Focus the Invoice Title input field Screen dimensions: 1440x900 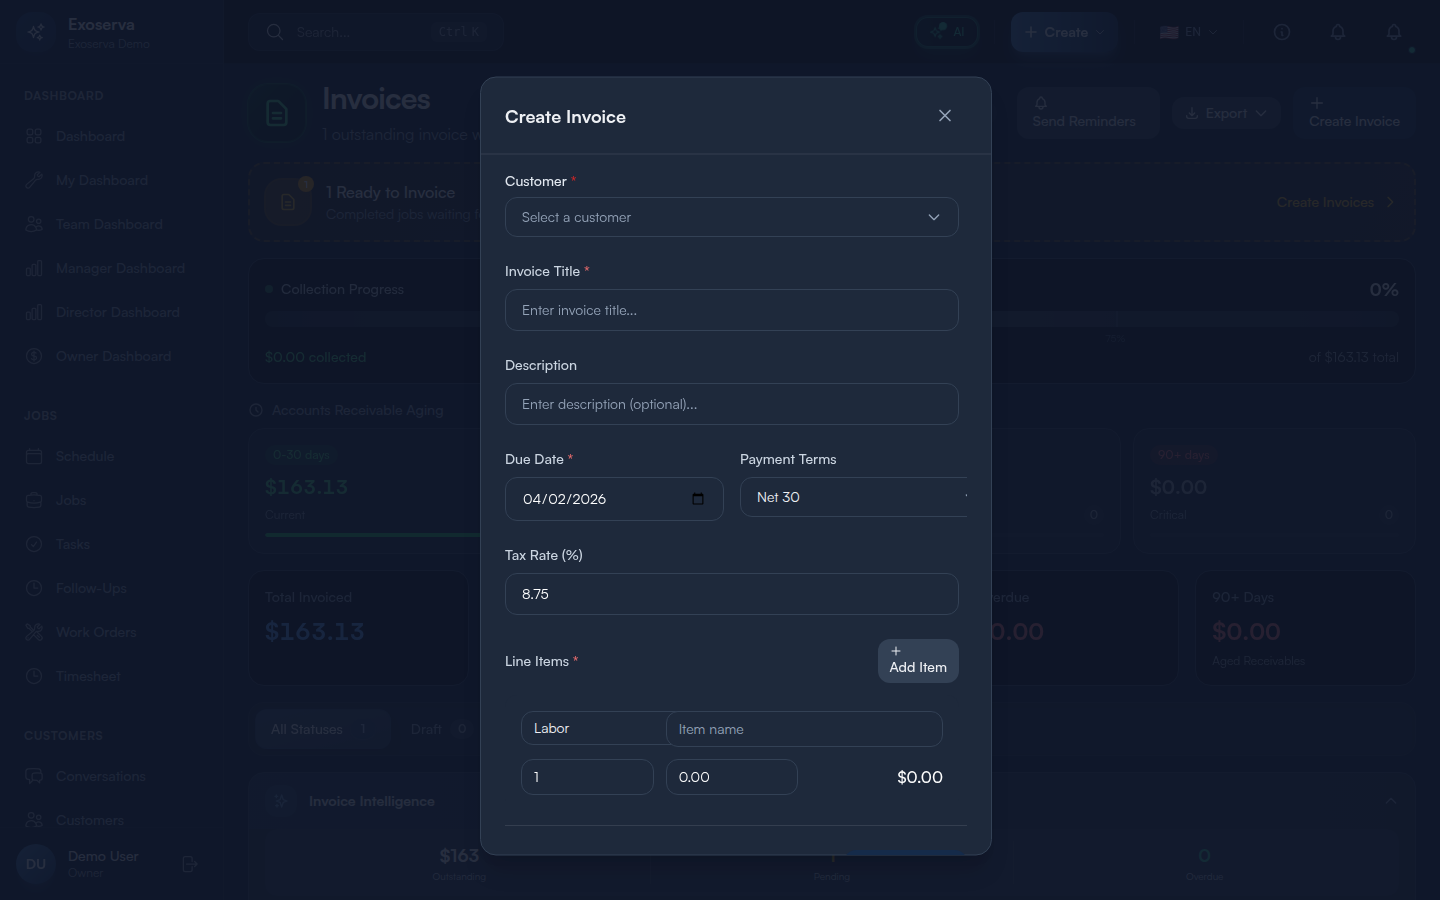pyautogui.click(x=731, y=310)
